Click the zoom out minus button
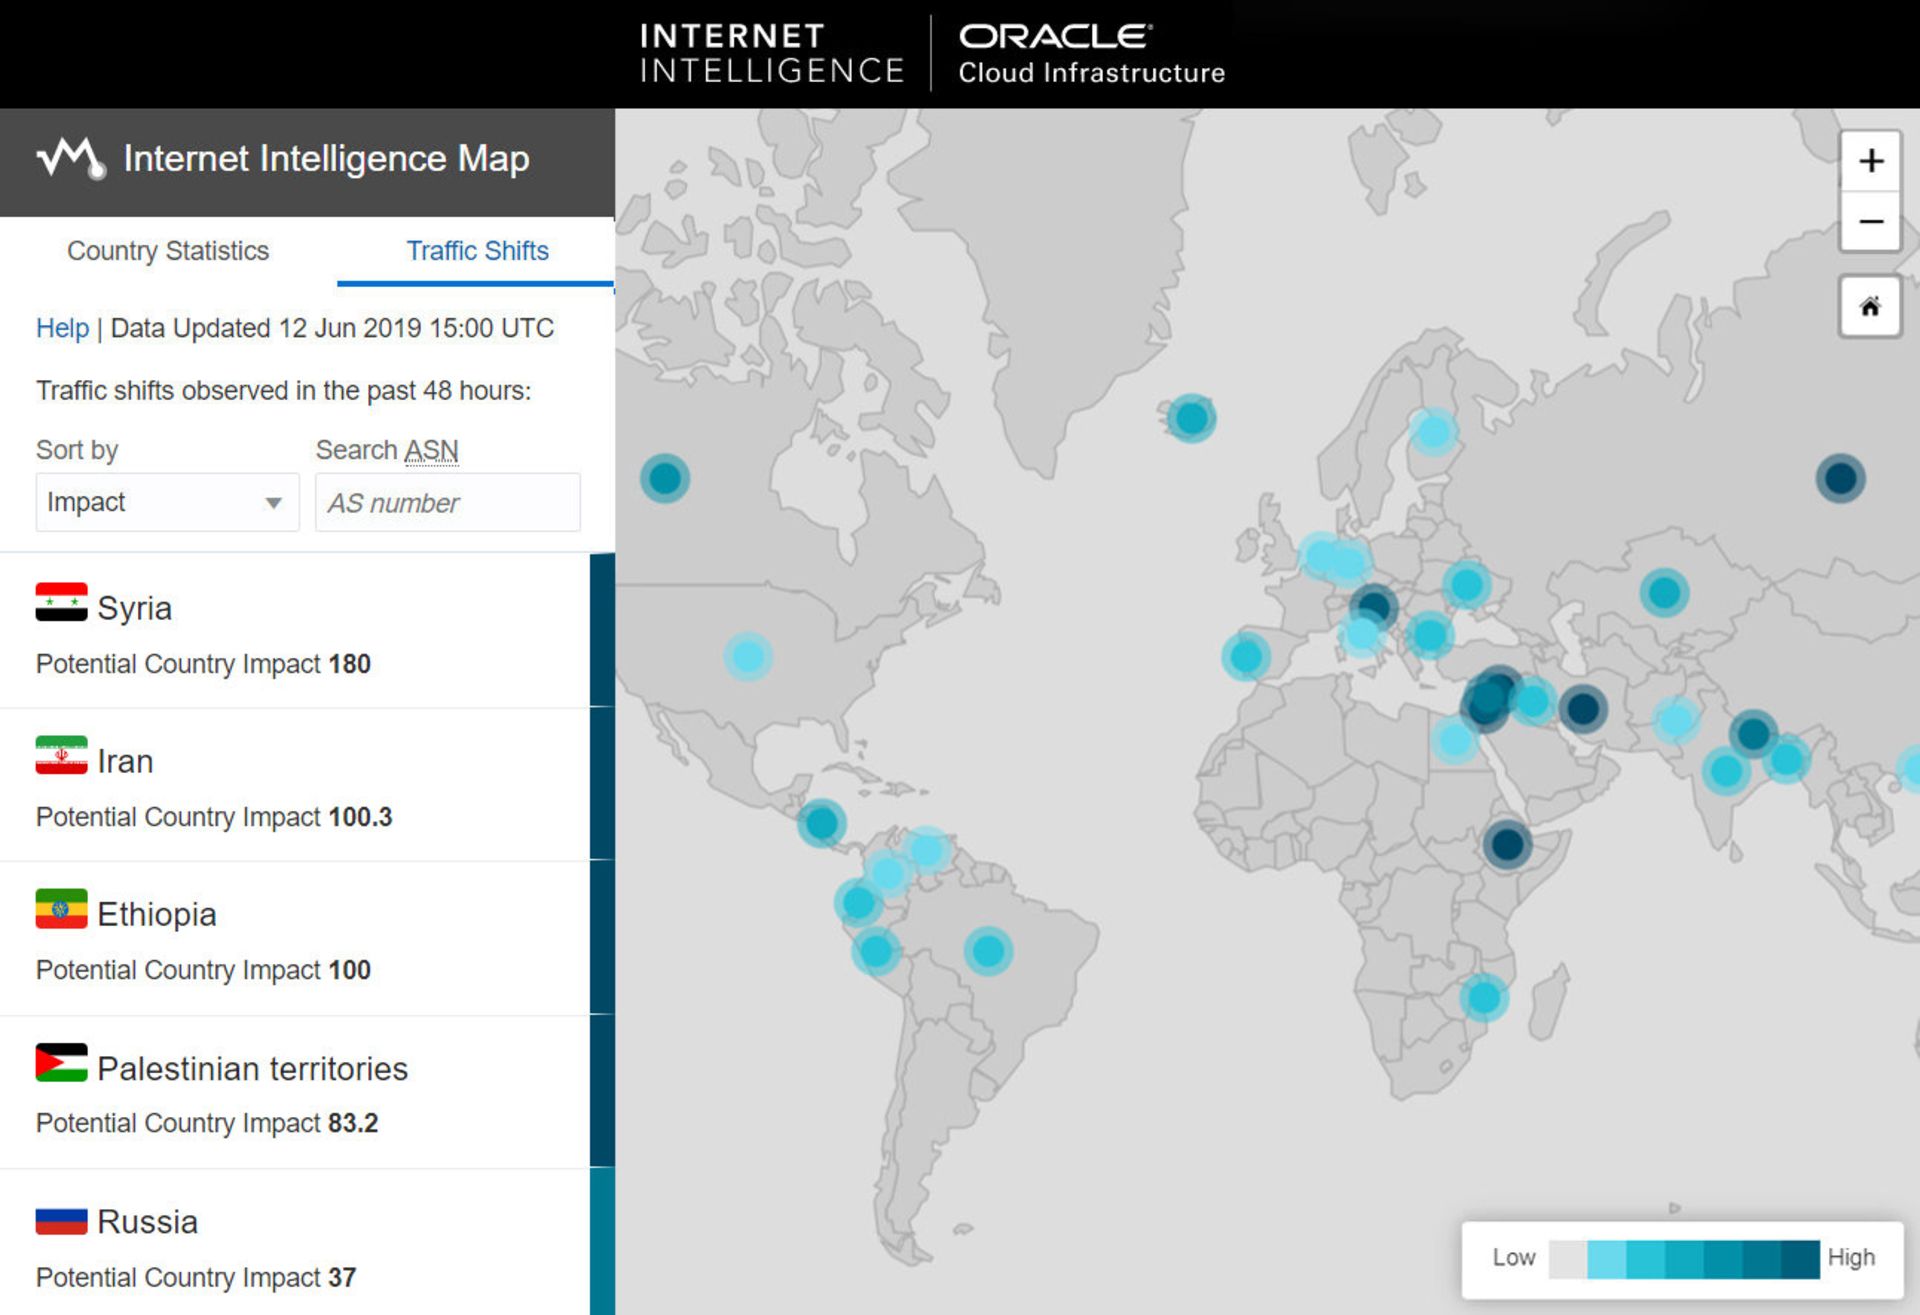 click(x=1870, y=222)
